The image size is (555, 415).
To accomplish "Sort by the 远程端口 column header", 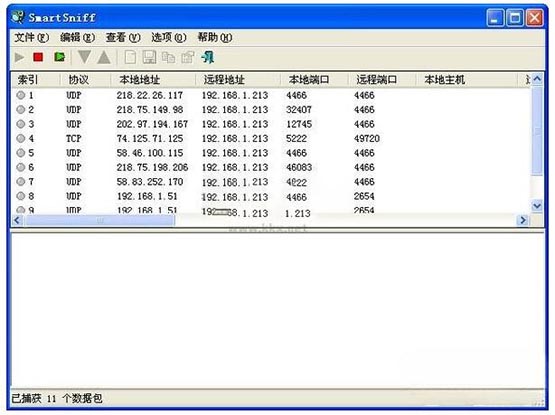I will pyautogui.click(x=382, y=80).
